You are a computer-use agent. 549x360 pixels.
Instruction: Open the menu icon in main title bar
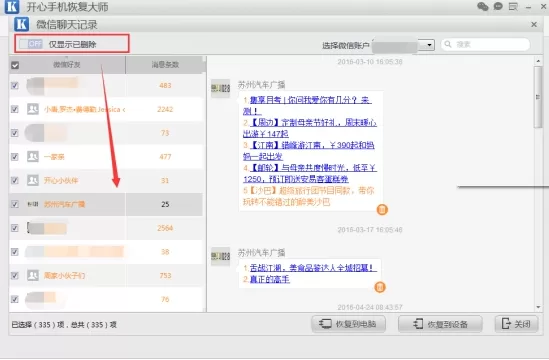click(x=513, y=6)
